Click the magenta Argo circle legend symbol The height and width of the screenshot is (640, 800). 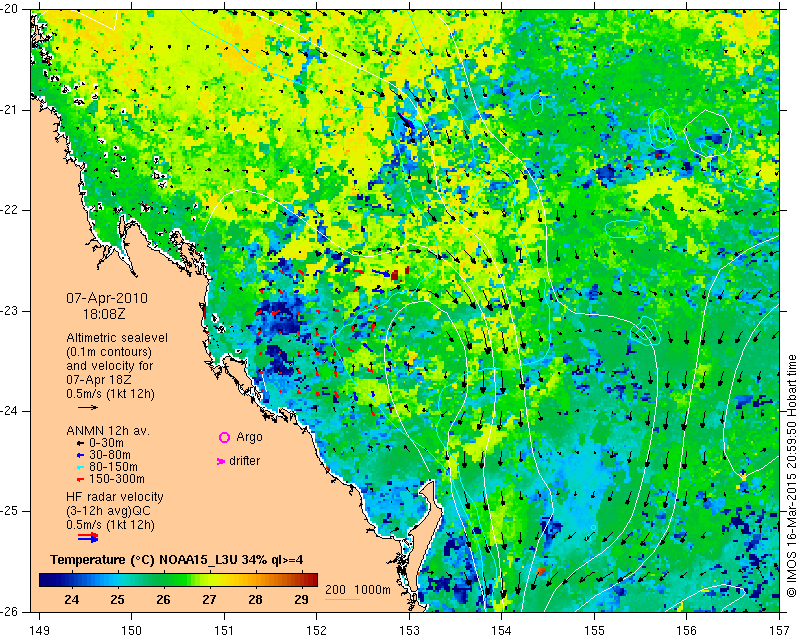224,437
